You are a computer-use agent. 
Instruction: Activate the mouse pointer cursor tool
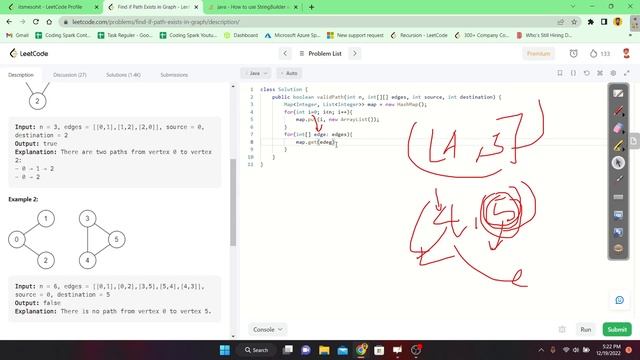pyautogui.click(x=618, y=162)
